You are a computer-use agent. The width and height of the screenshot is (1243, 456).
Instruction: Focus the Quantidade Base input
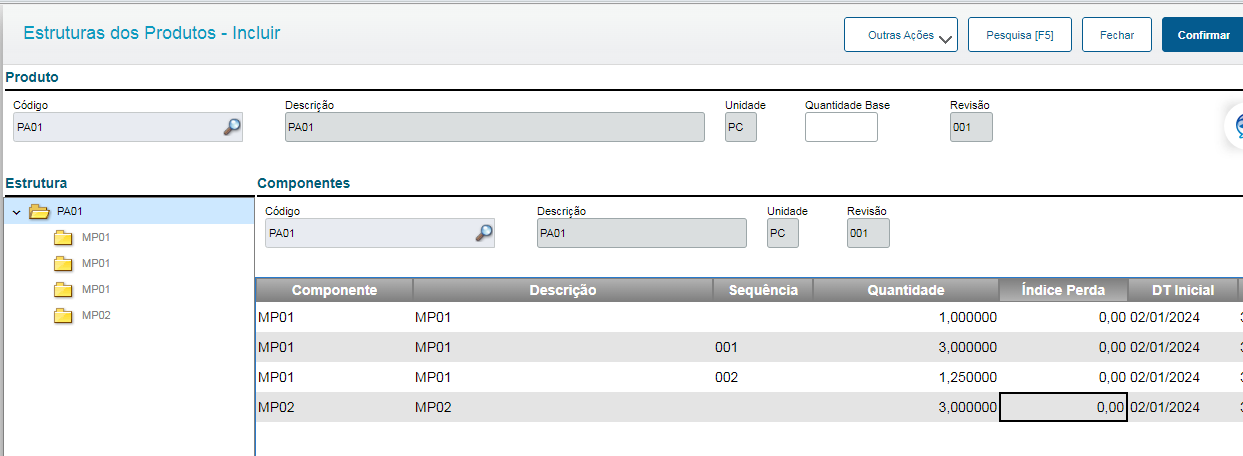[x=841, y=127]
